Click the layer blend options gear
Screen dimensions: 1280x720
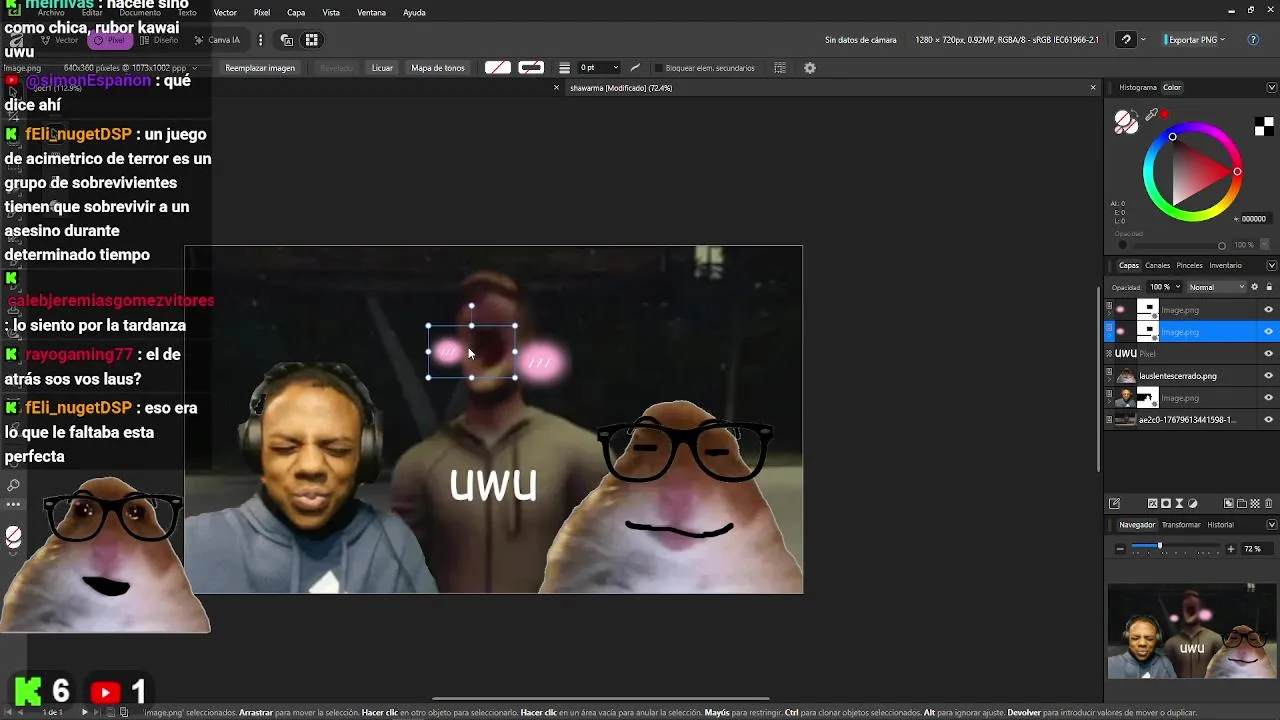click(1255, 287)
